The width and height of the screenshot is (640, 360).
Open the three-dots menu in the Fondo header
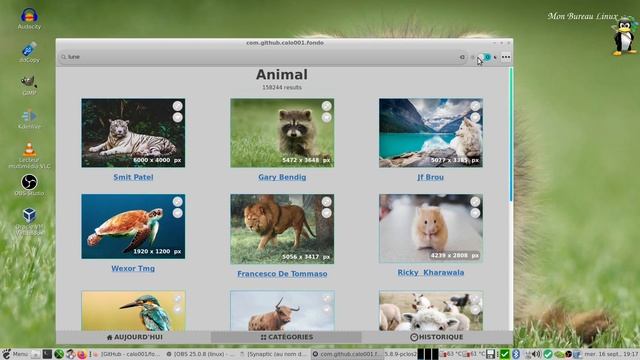506,57
